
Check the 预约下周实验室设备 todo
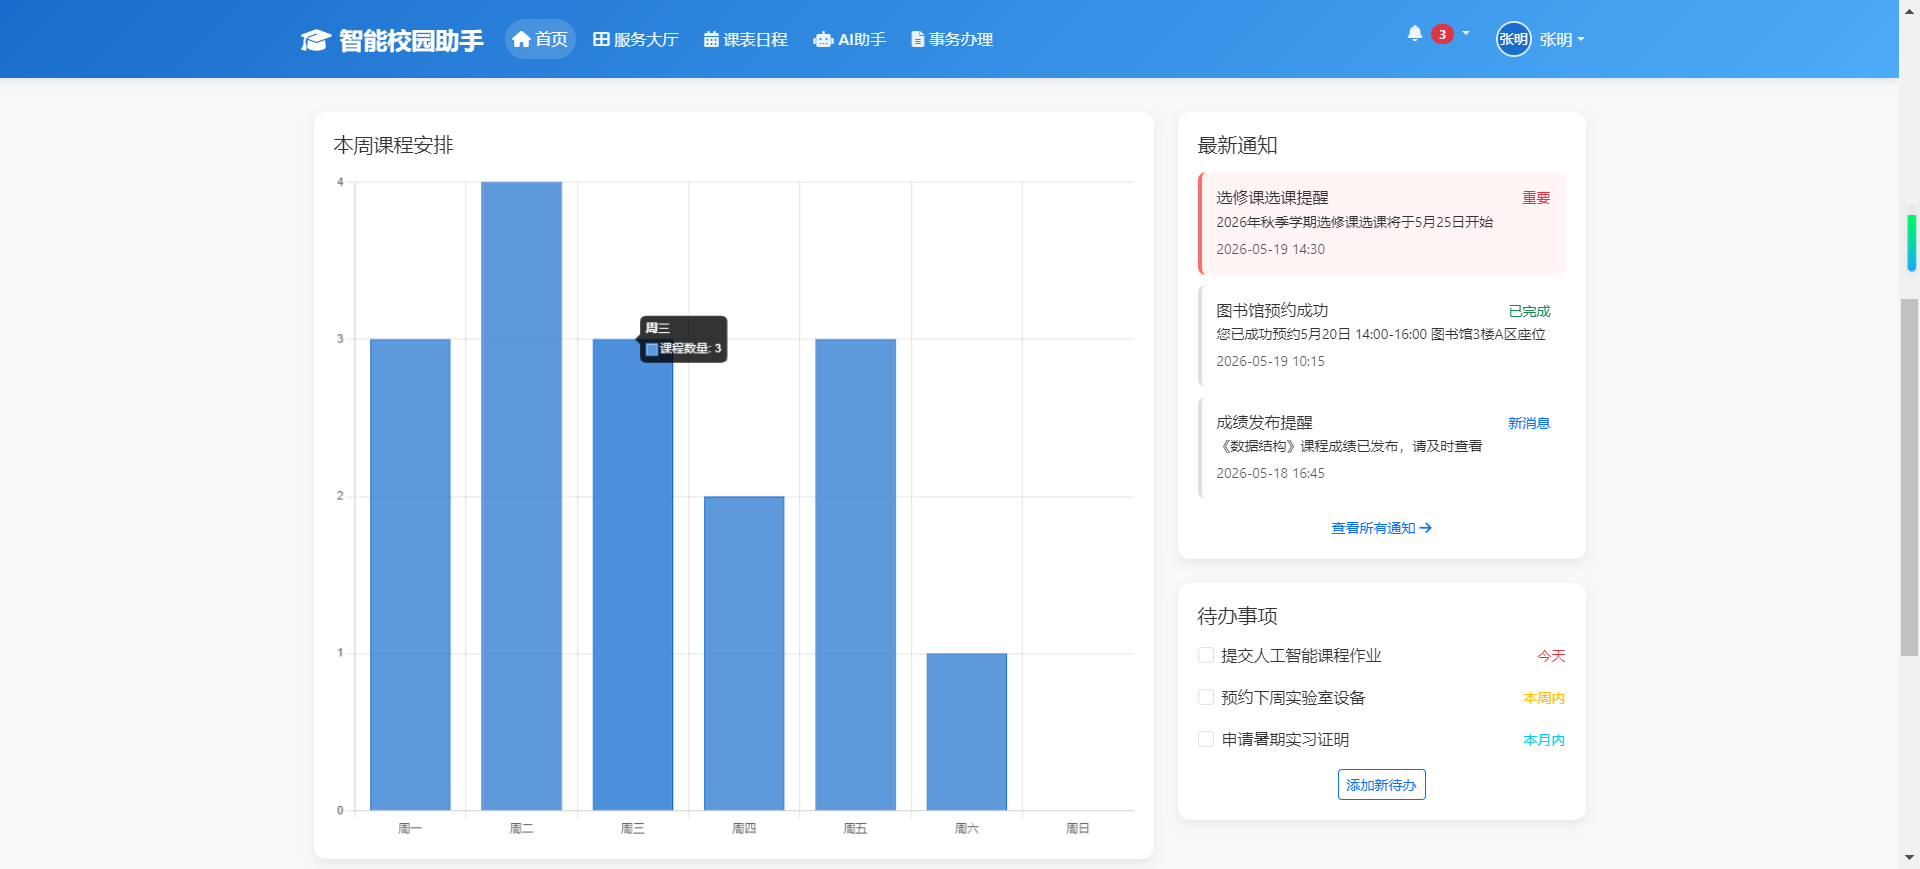click(x=1206, y=697)
